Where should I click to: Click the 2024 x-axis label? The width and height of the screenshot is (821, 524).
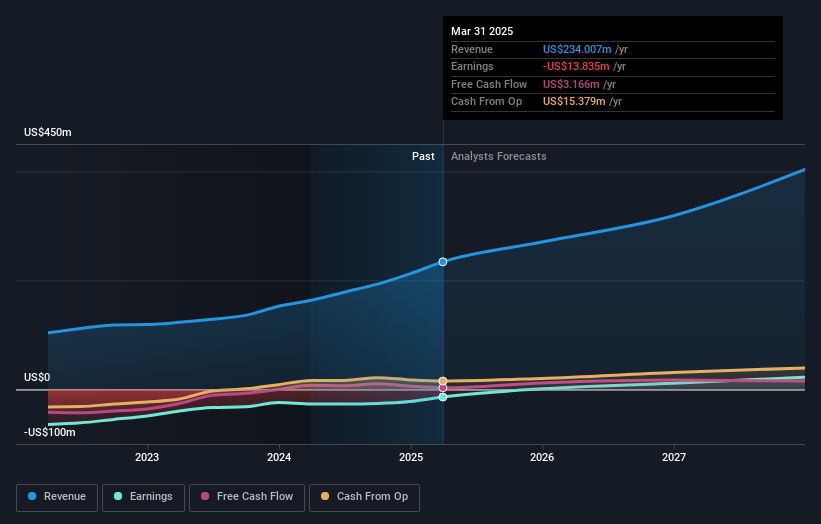point(279,457)
